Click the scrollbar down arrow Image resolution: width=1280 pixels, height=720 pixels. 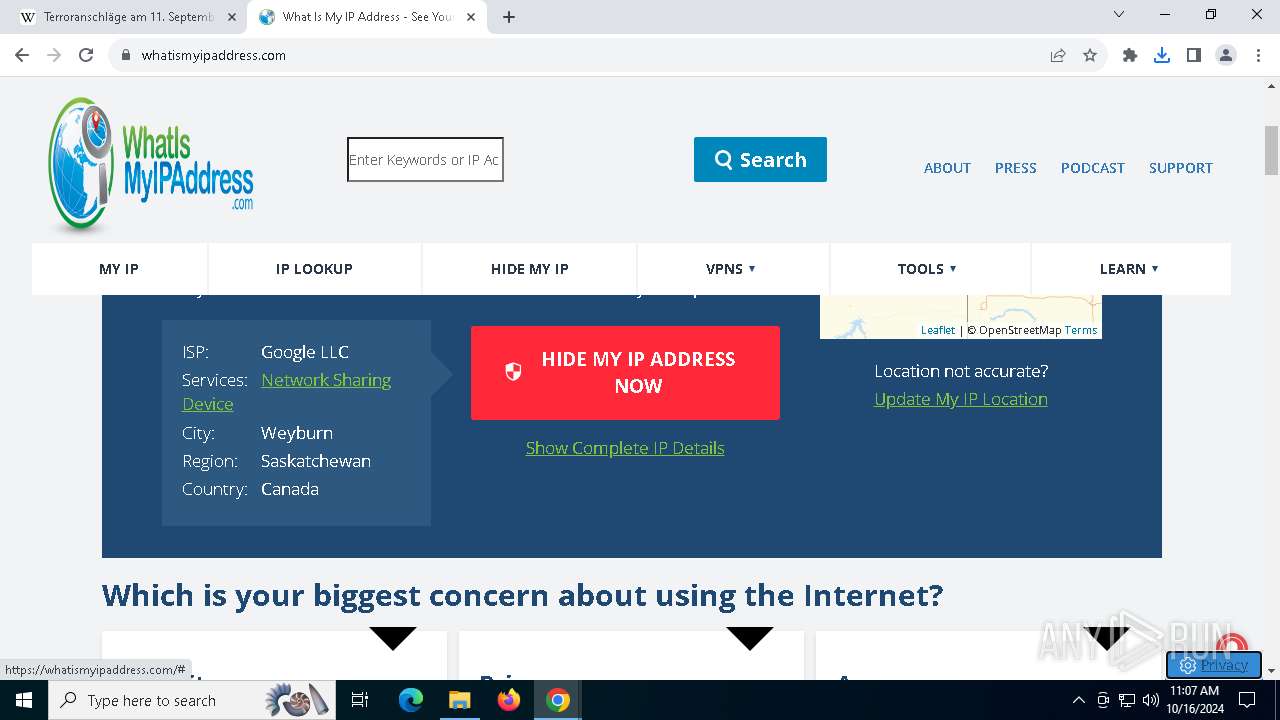pyautogui.click(x=1271, y=671)
